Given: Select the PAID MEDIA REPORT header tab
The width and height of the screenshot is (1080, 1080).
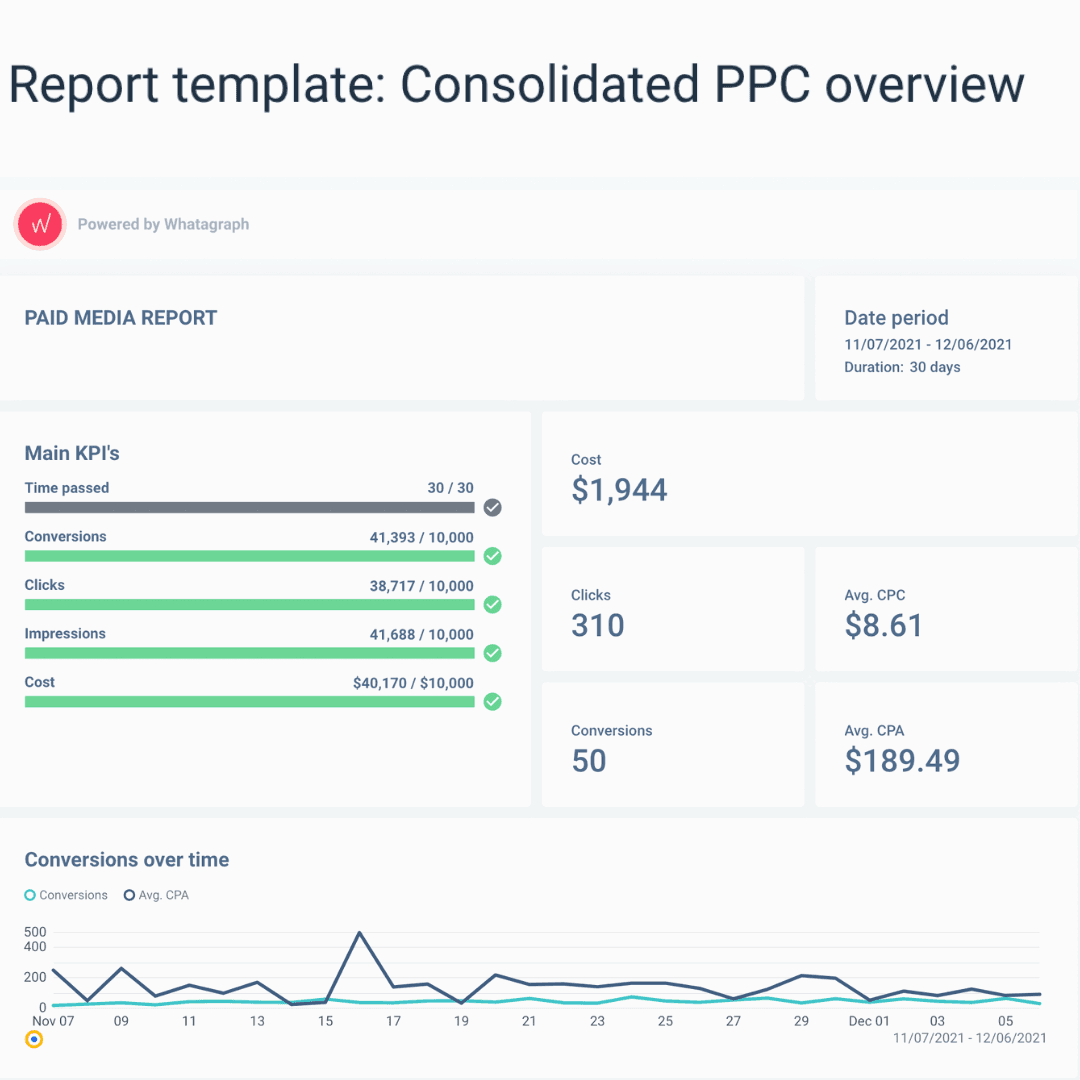Looking at the screenshot, I should (x=120, y=318).
